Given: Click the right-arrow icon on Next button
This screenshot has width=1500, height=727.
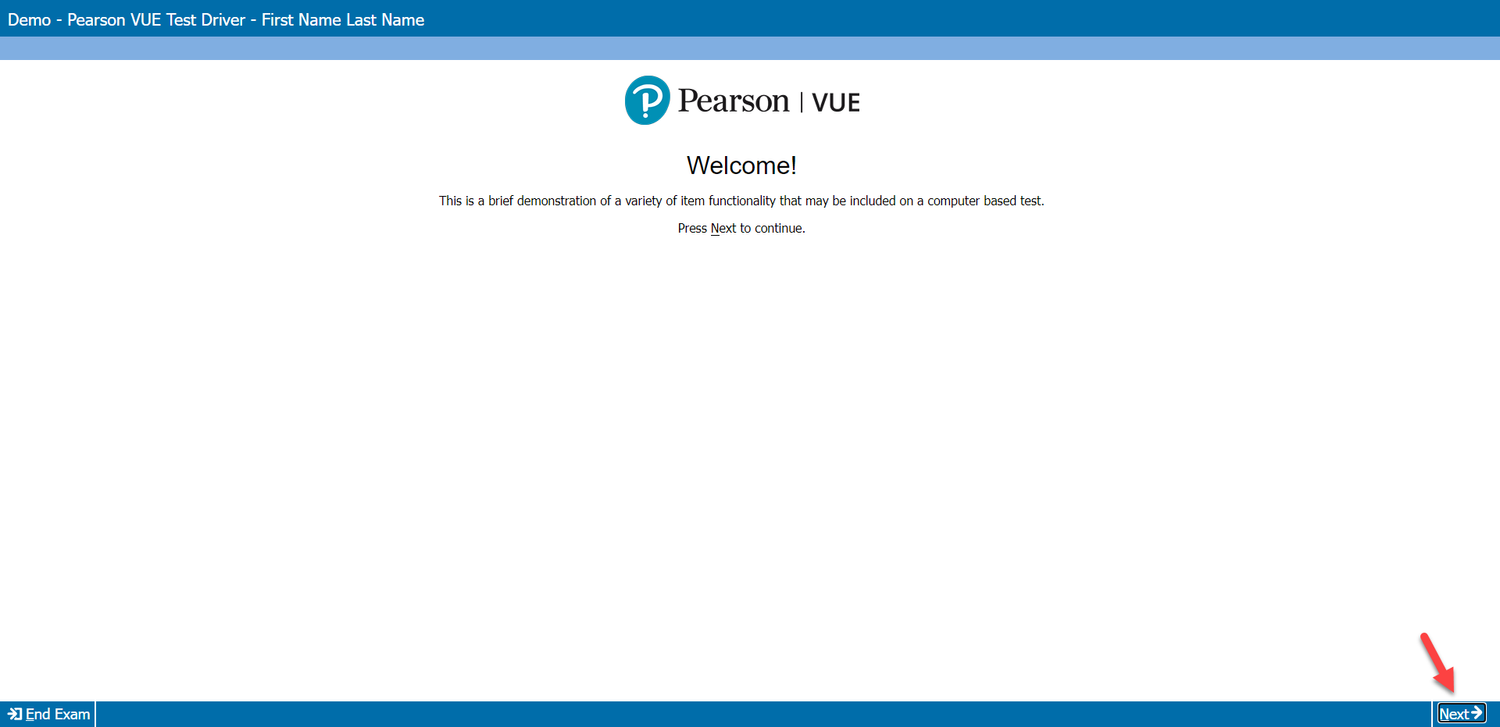Looking at the screenshot, I should (1475, 713).
